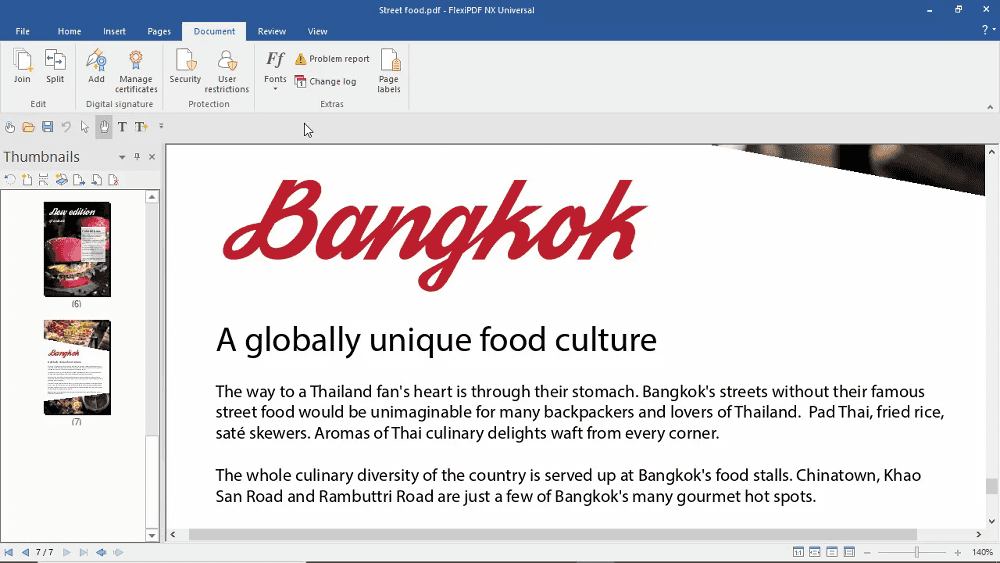Open the Thumbnails panel options dropdown
This screenshot has height=563, width=1000.
click(x=122, y=157)
